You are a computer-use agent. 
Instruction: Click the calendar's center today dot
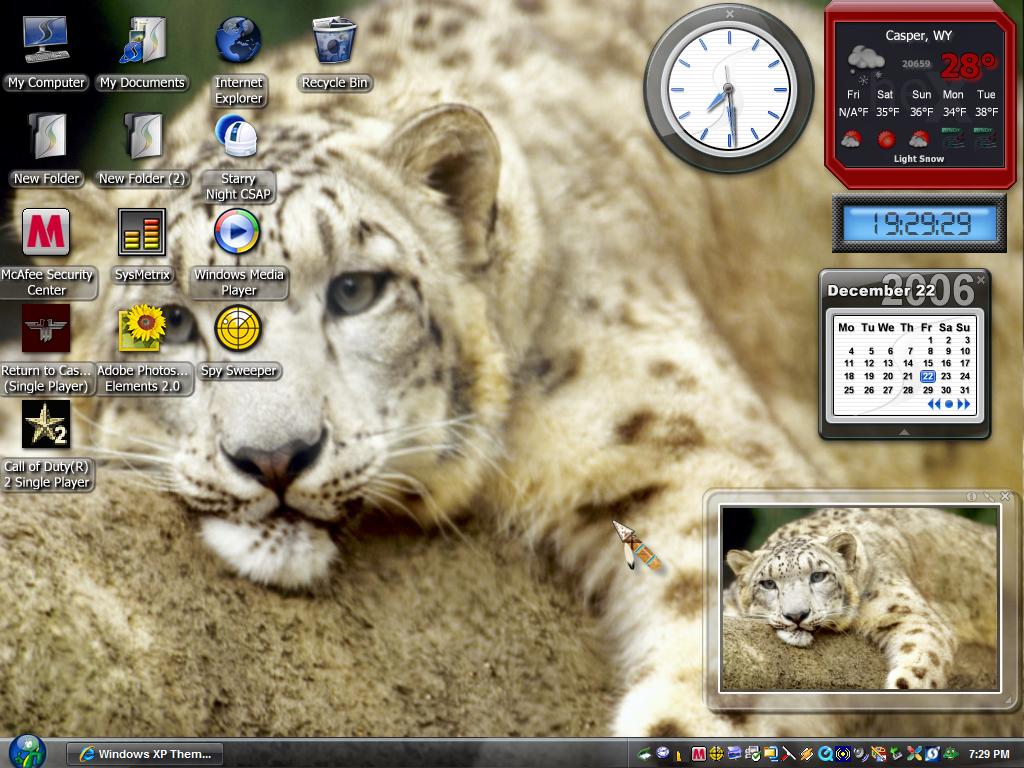tap(949, 404)
